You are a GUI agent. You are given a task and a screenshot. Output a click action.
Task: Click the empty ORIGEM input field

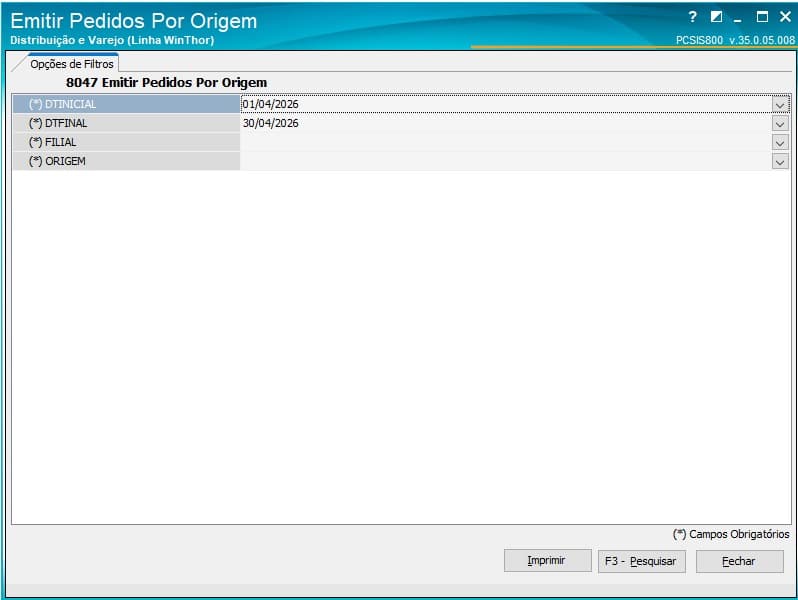pyautogui.click(x=506, y=161)
